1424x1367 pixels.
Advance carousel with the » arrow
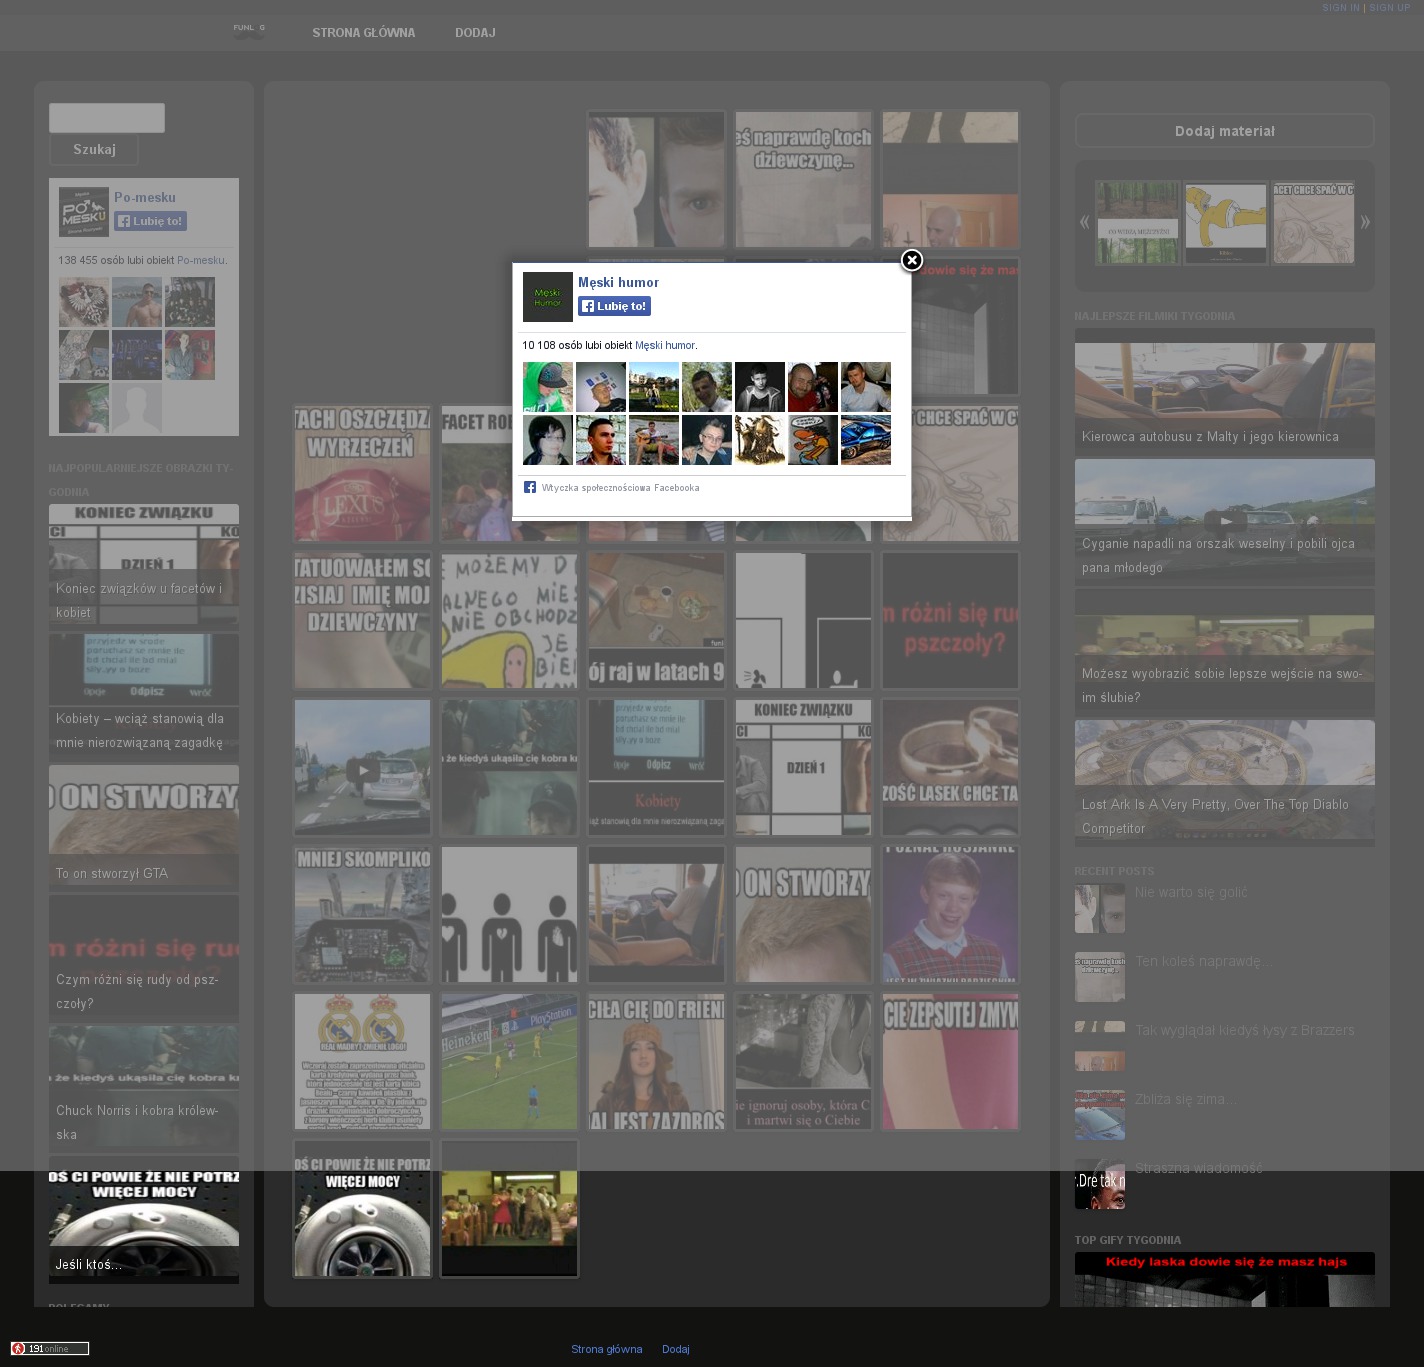(1364, 222)
